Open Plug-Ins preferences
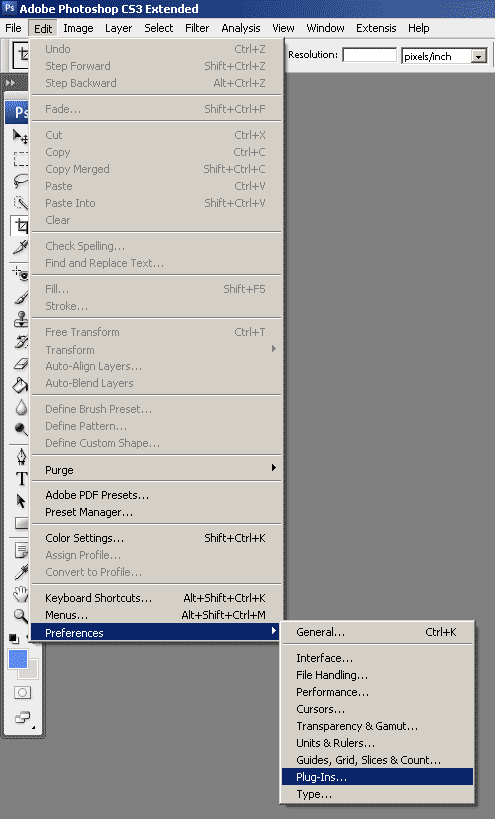Viewport: 495px width, 819px height. (378, 777)
